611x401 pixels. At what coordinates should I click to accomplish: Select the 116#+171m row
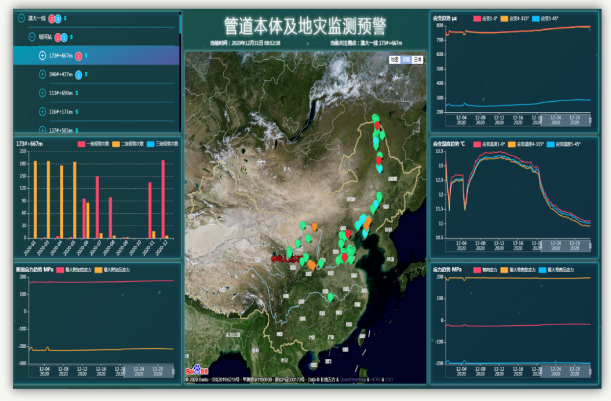pos(97,111)
